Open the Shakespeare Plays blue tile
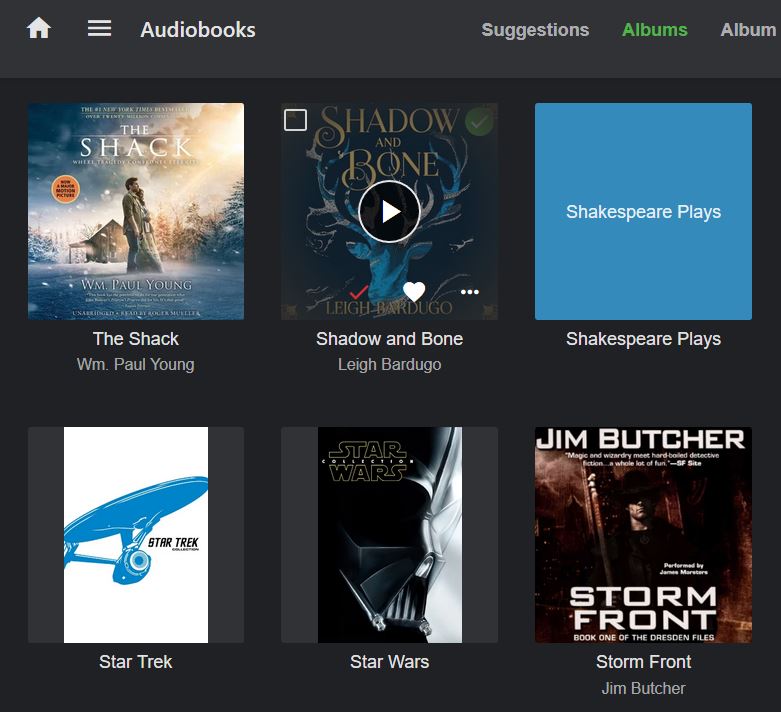Viewport: 781px width, 712px height. 643,211
